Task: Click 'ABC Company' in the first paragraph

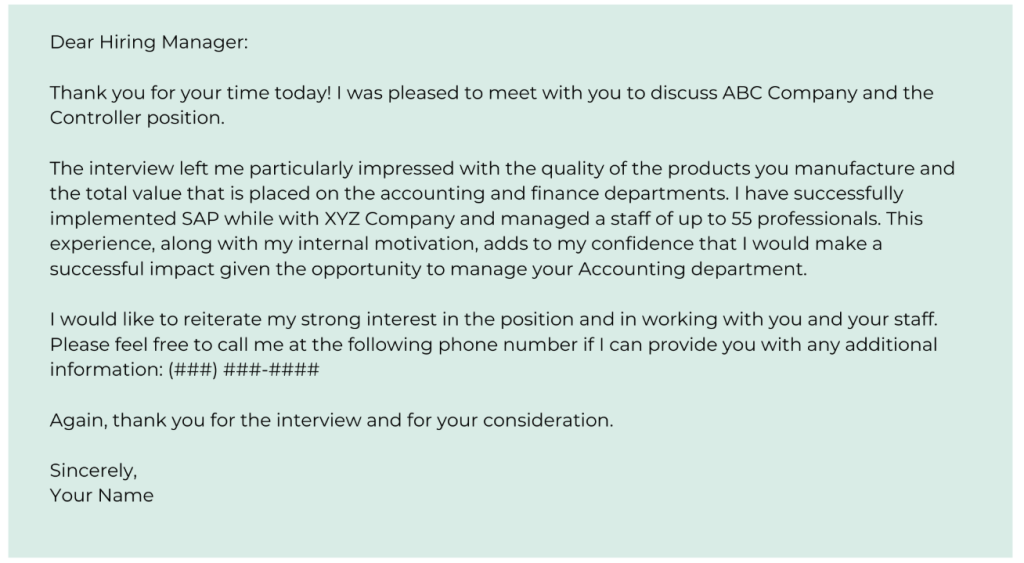Action: pyautogui.click(x=789, y=93)
